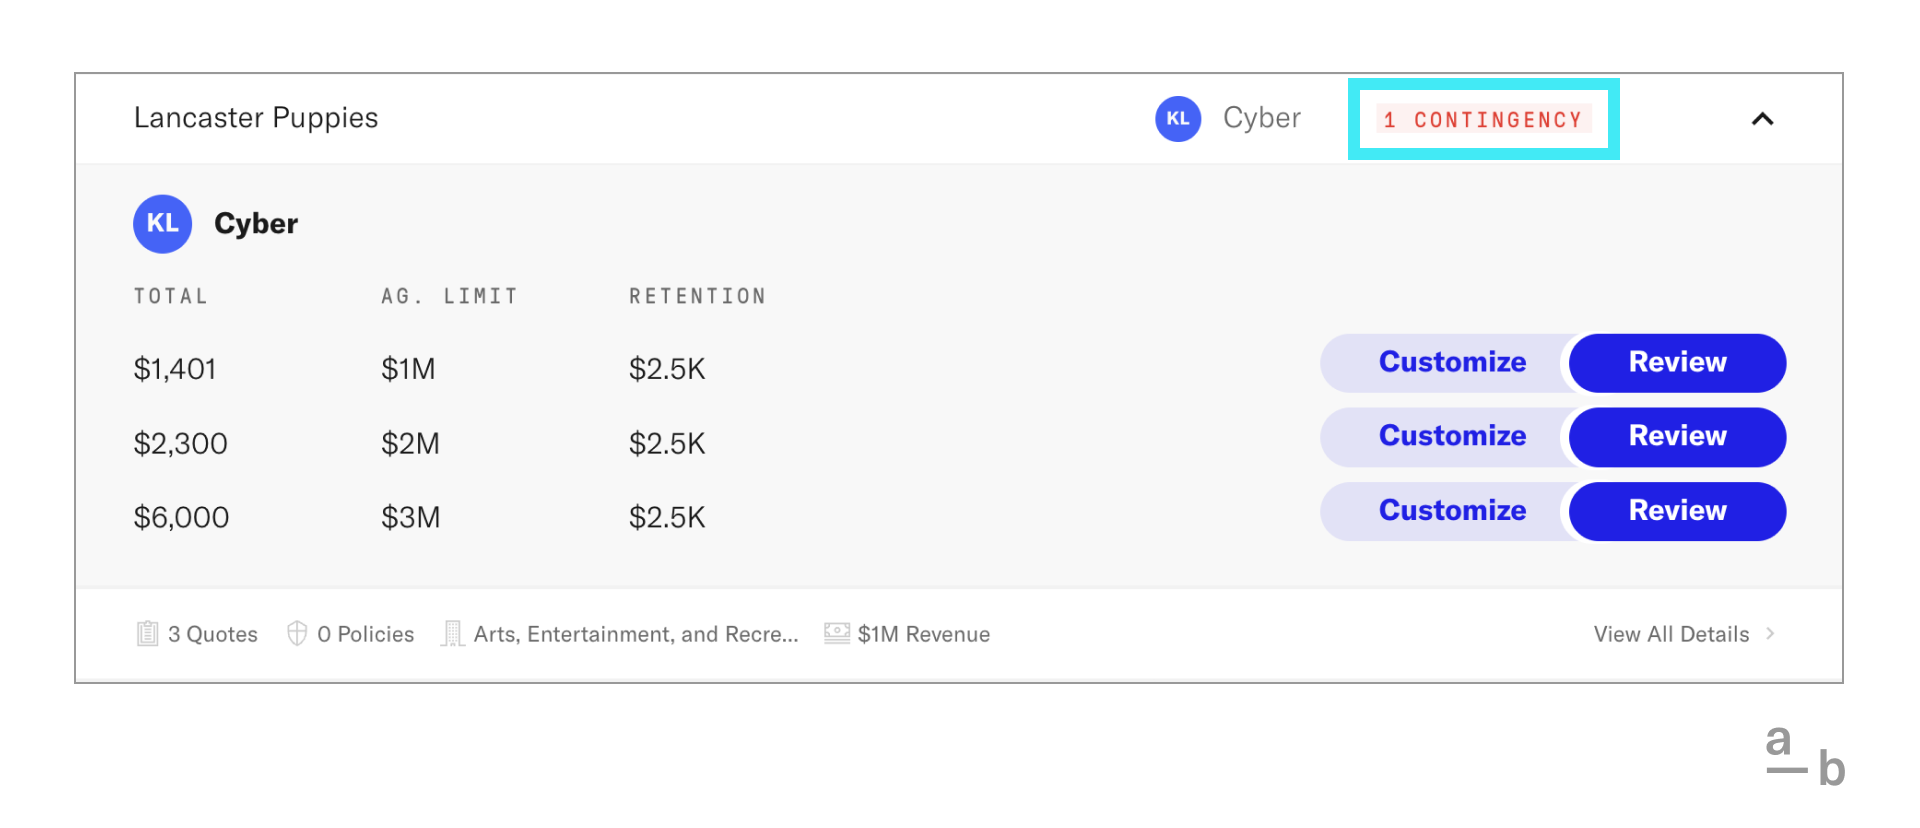Click the policies shield icon

(x=297, y=633)
